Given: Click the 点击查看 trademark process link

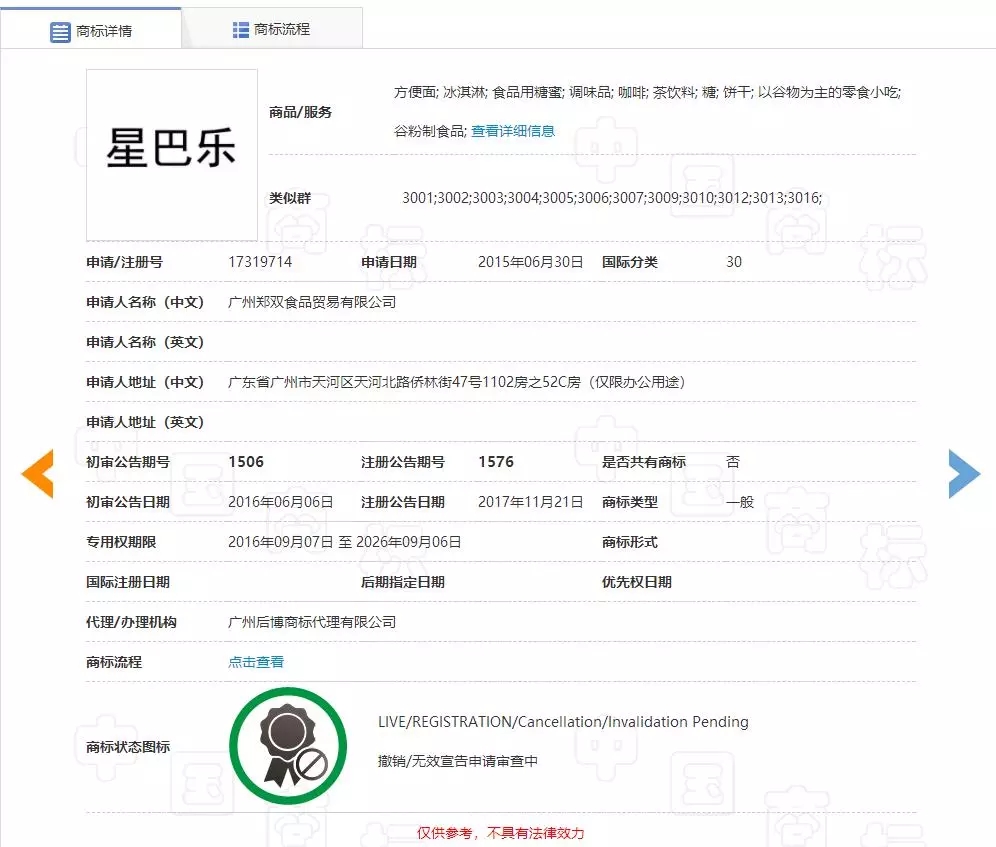Looking at the screenshot, I should [256, 662].
